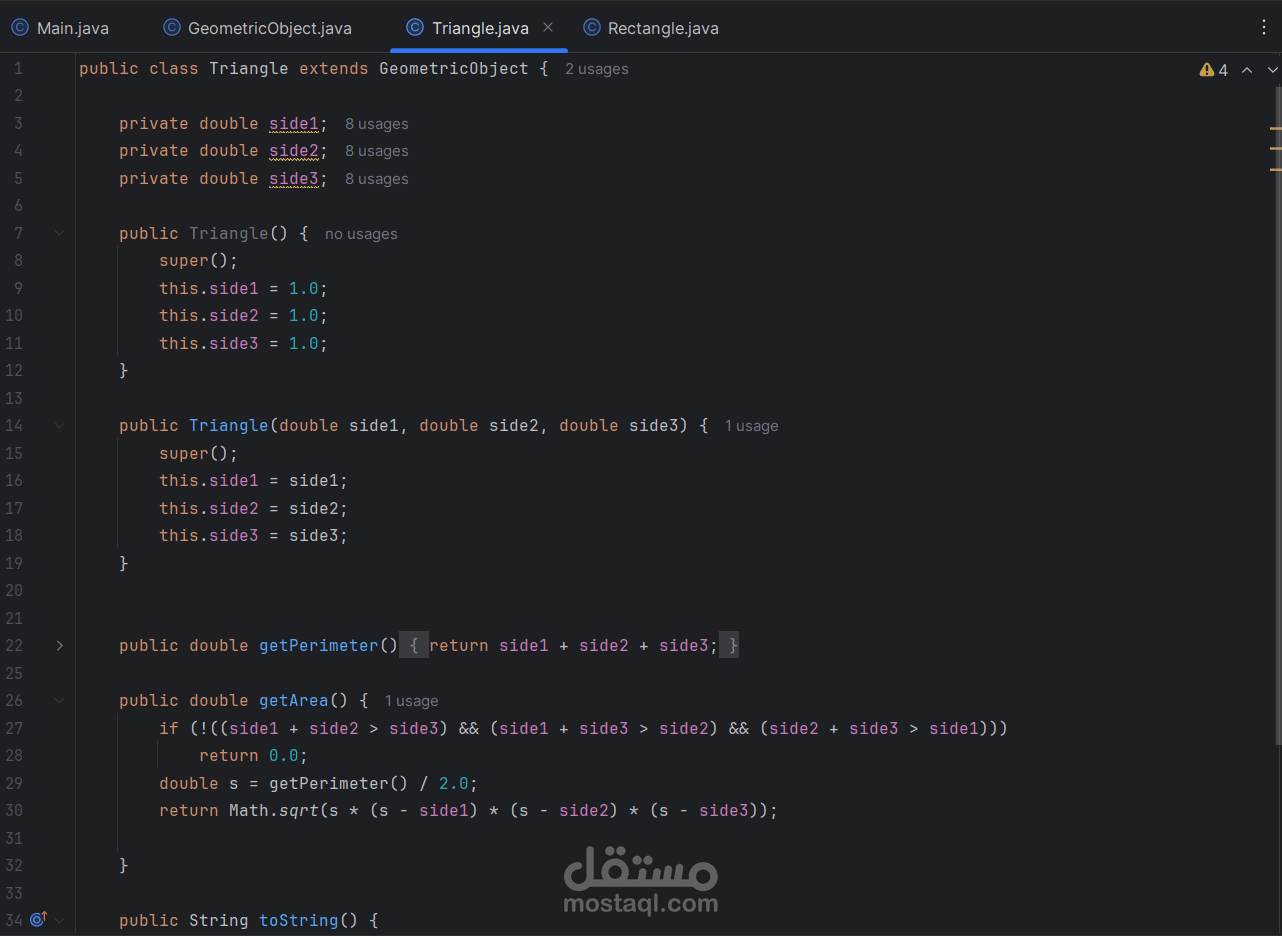Close the Triangle.java tab

(548, 27)
